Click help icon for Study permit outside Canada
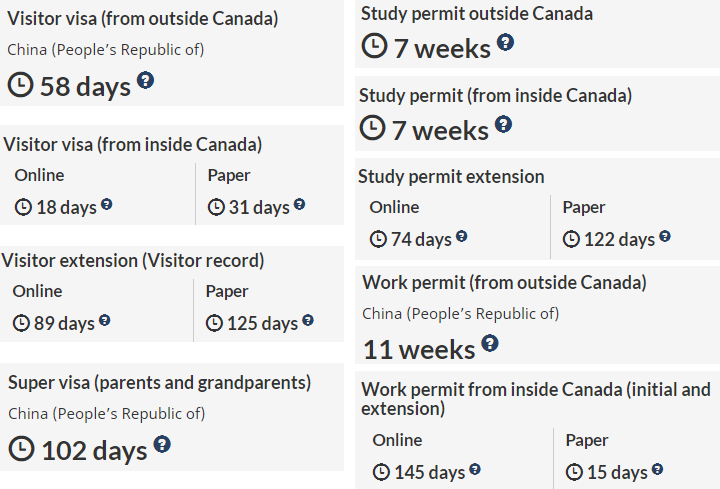This screenshot has width=720, height=489. pyautogui.click(x=506, y=42)
